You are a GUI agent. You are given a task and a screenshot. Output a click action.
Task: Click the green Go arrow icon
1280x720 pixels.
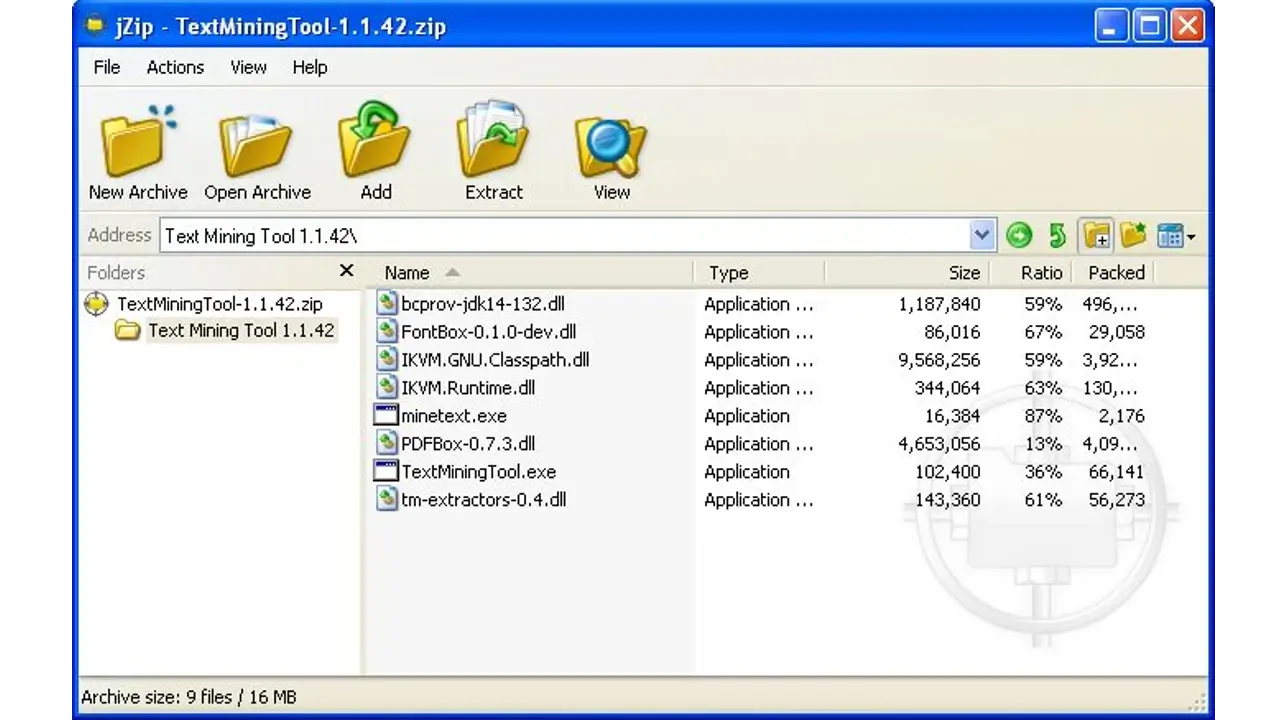click(x=1019, y=235)
